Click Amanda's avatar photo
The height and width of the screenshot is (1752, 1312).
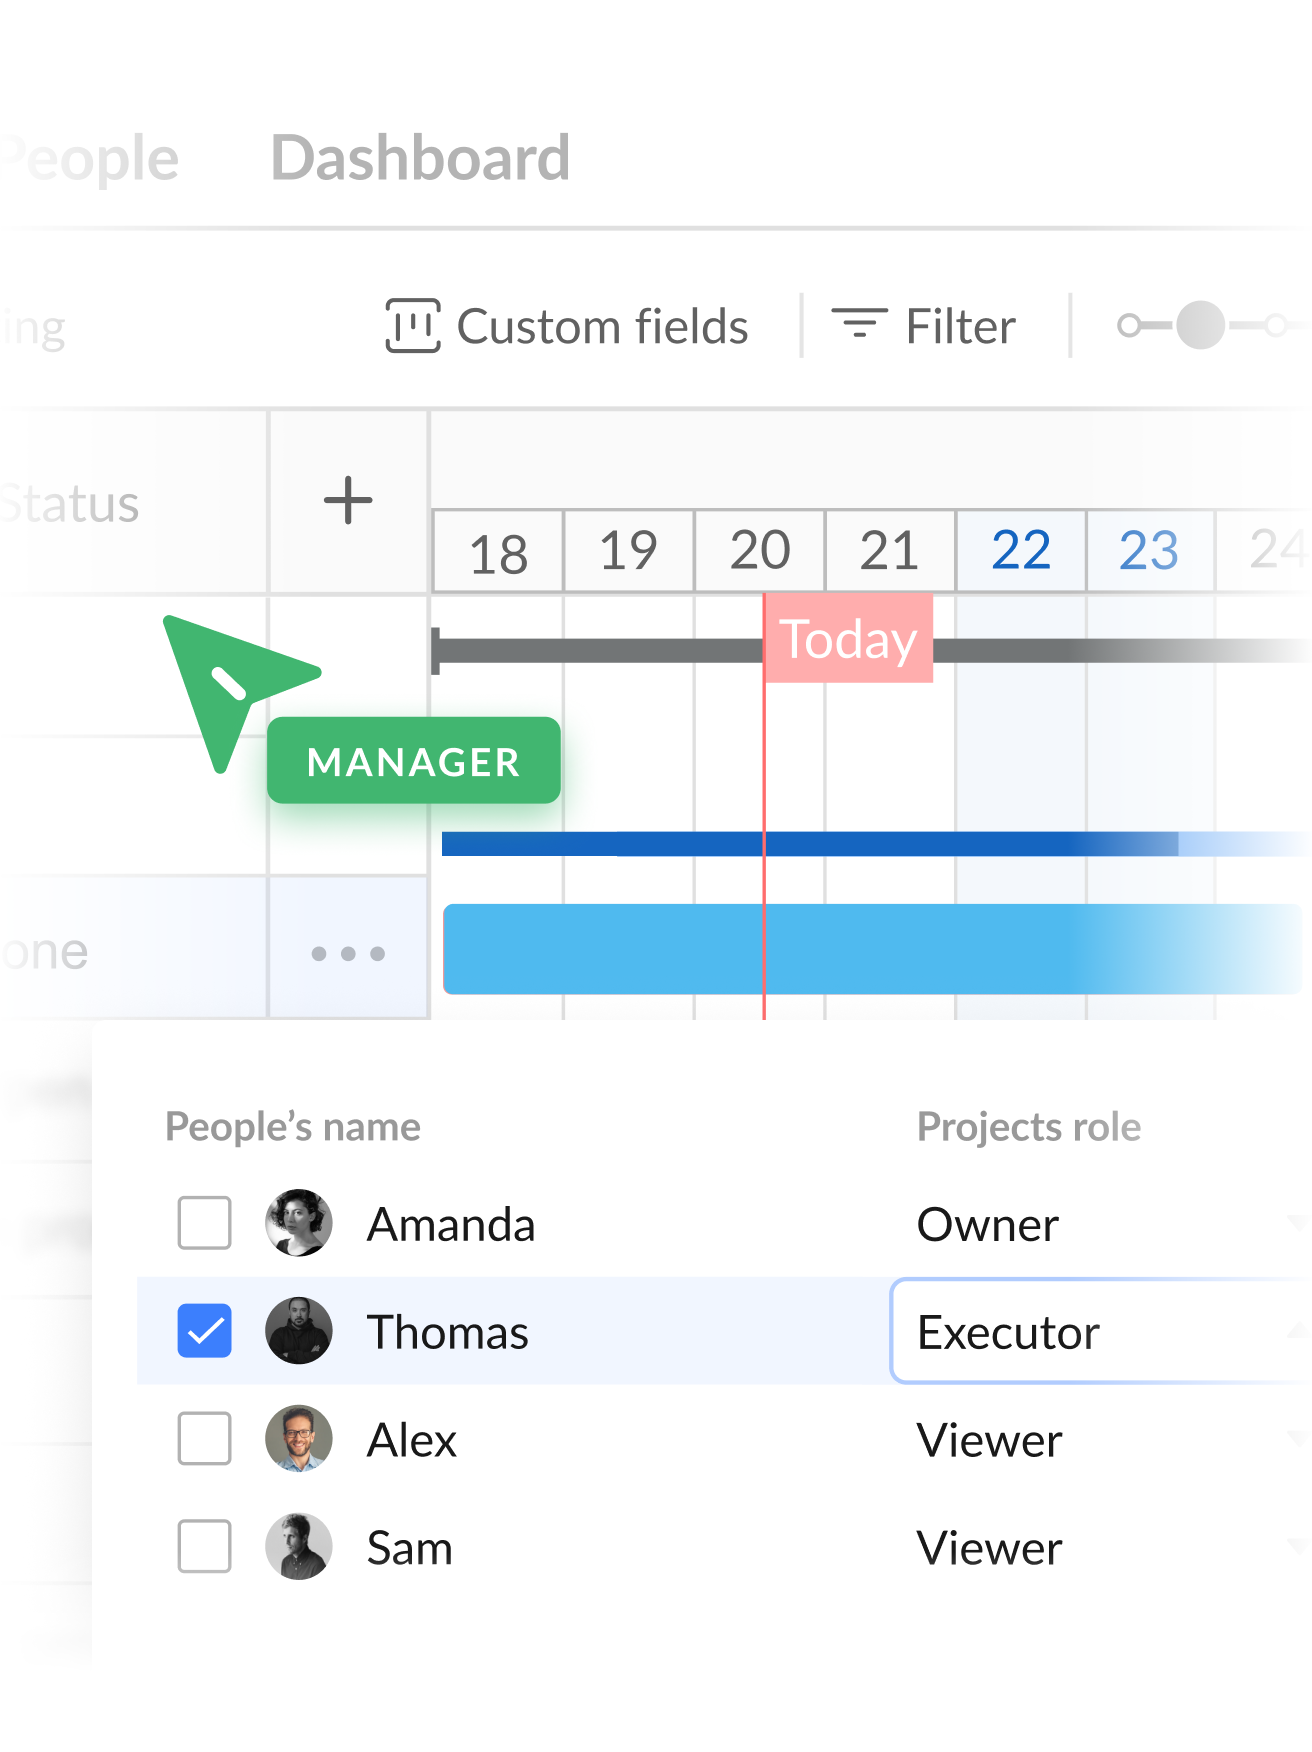coord(298,1223)
